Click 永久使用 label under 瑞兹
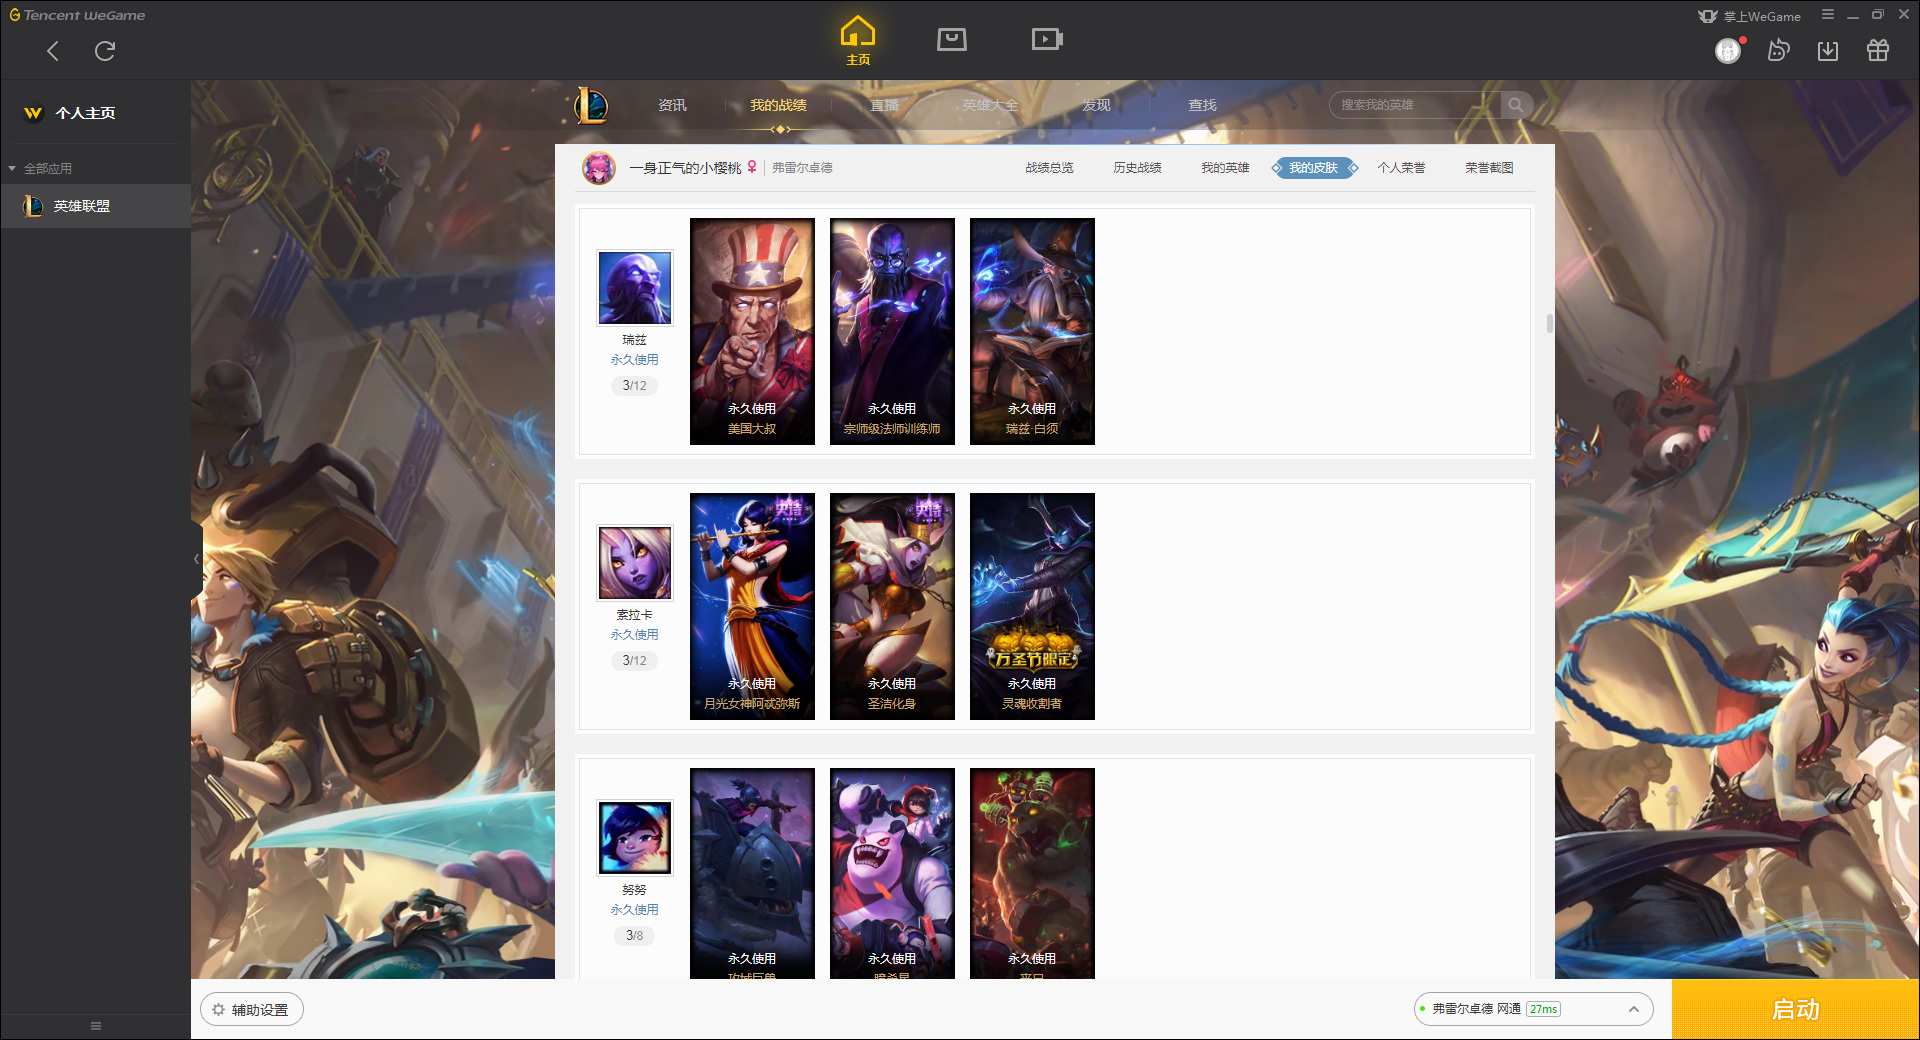Viewport: 1920px width, 1040px height. [634, 360]
